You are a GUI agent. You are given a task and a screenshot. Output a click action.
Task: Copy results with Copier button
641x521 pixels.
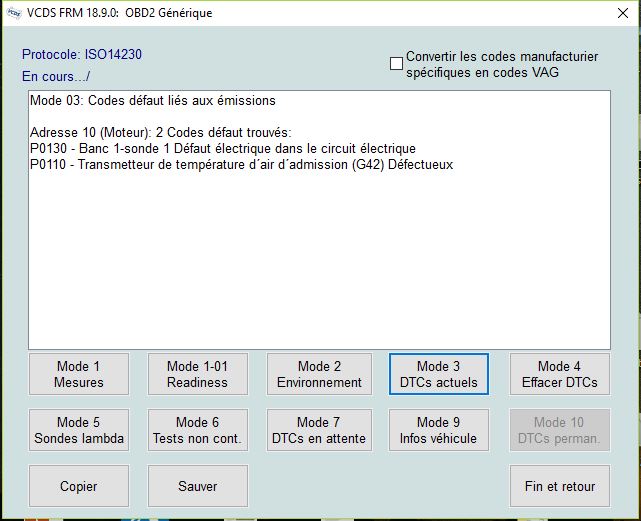coord(78,486)
